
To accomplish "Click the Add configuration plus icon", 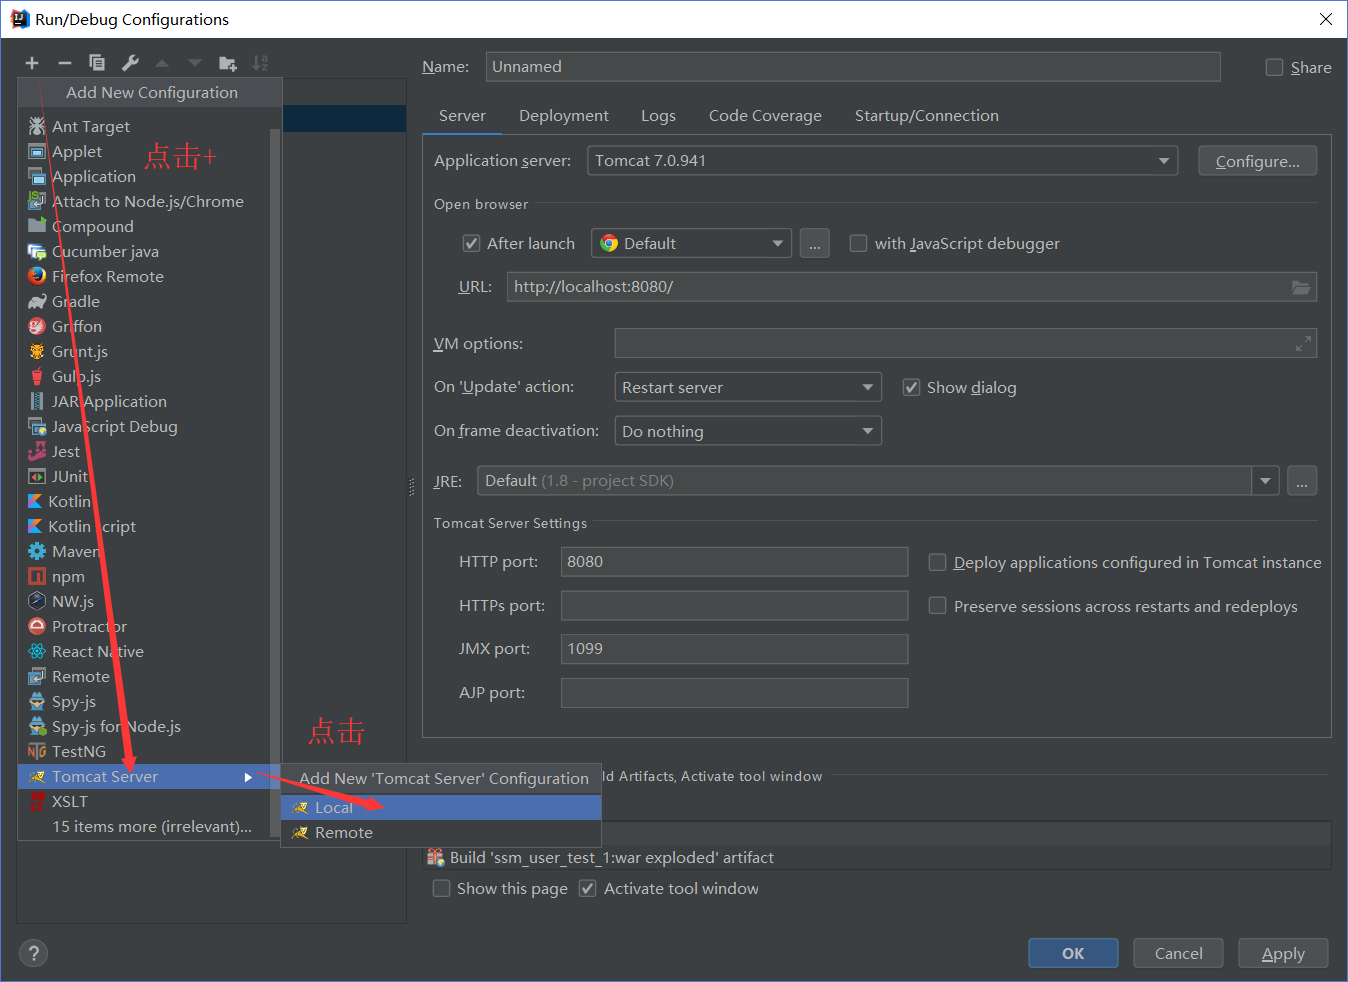I will tap(32, 63).
